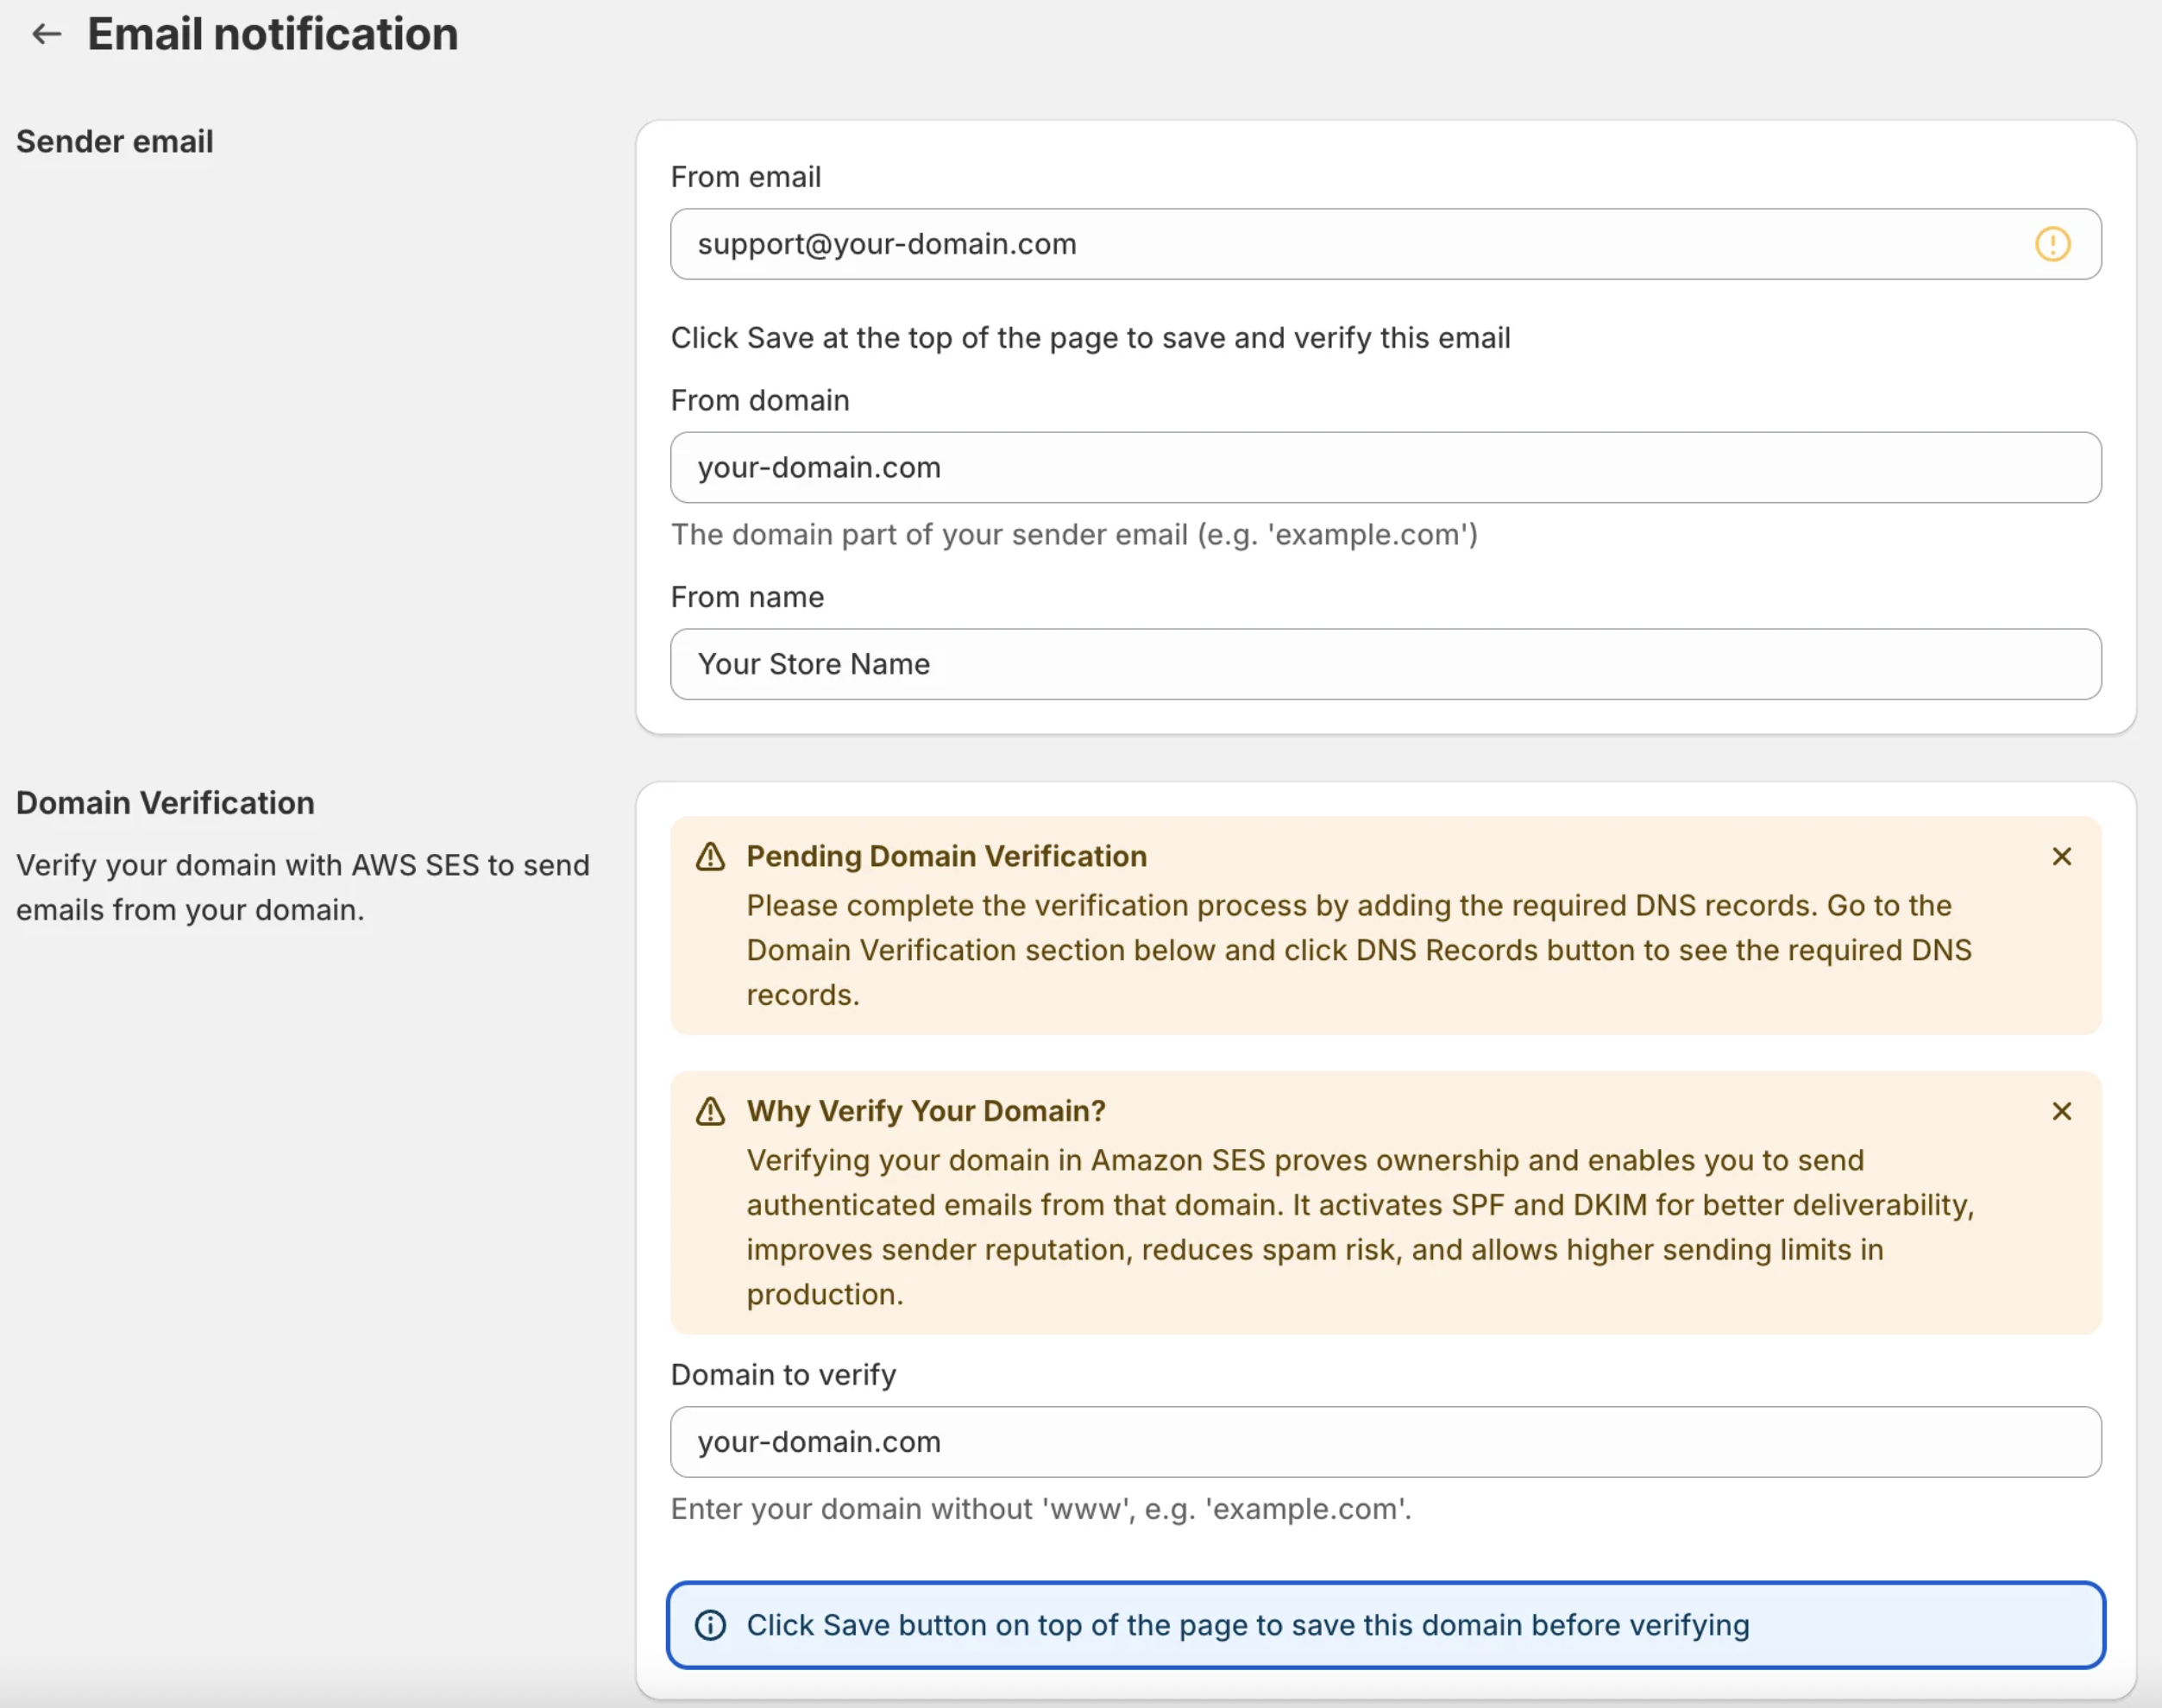Click the 'From domain' field label
The width and height of the screenshot is (2162, 1708).
tap(760, 400)
